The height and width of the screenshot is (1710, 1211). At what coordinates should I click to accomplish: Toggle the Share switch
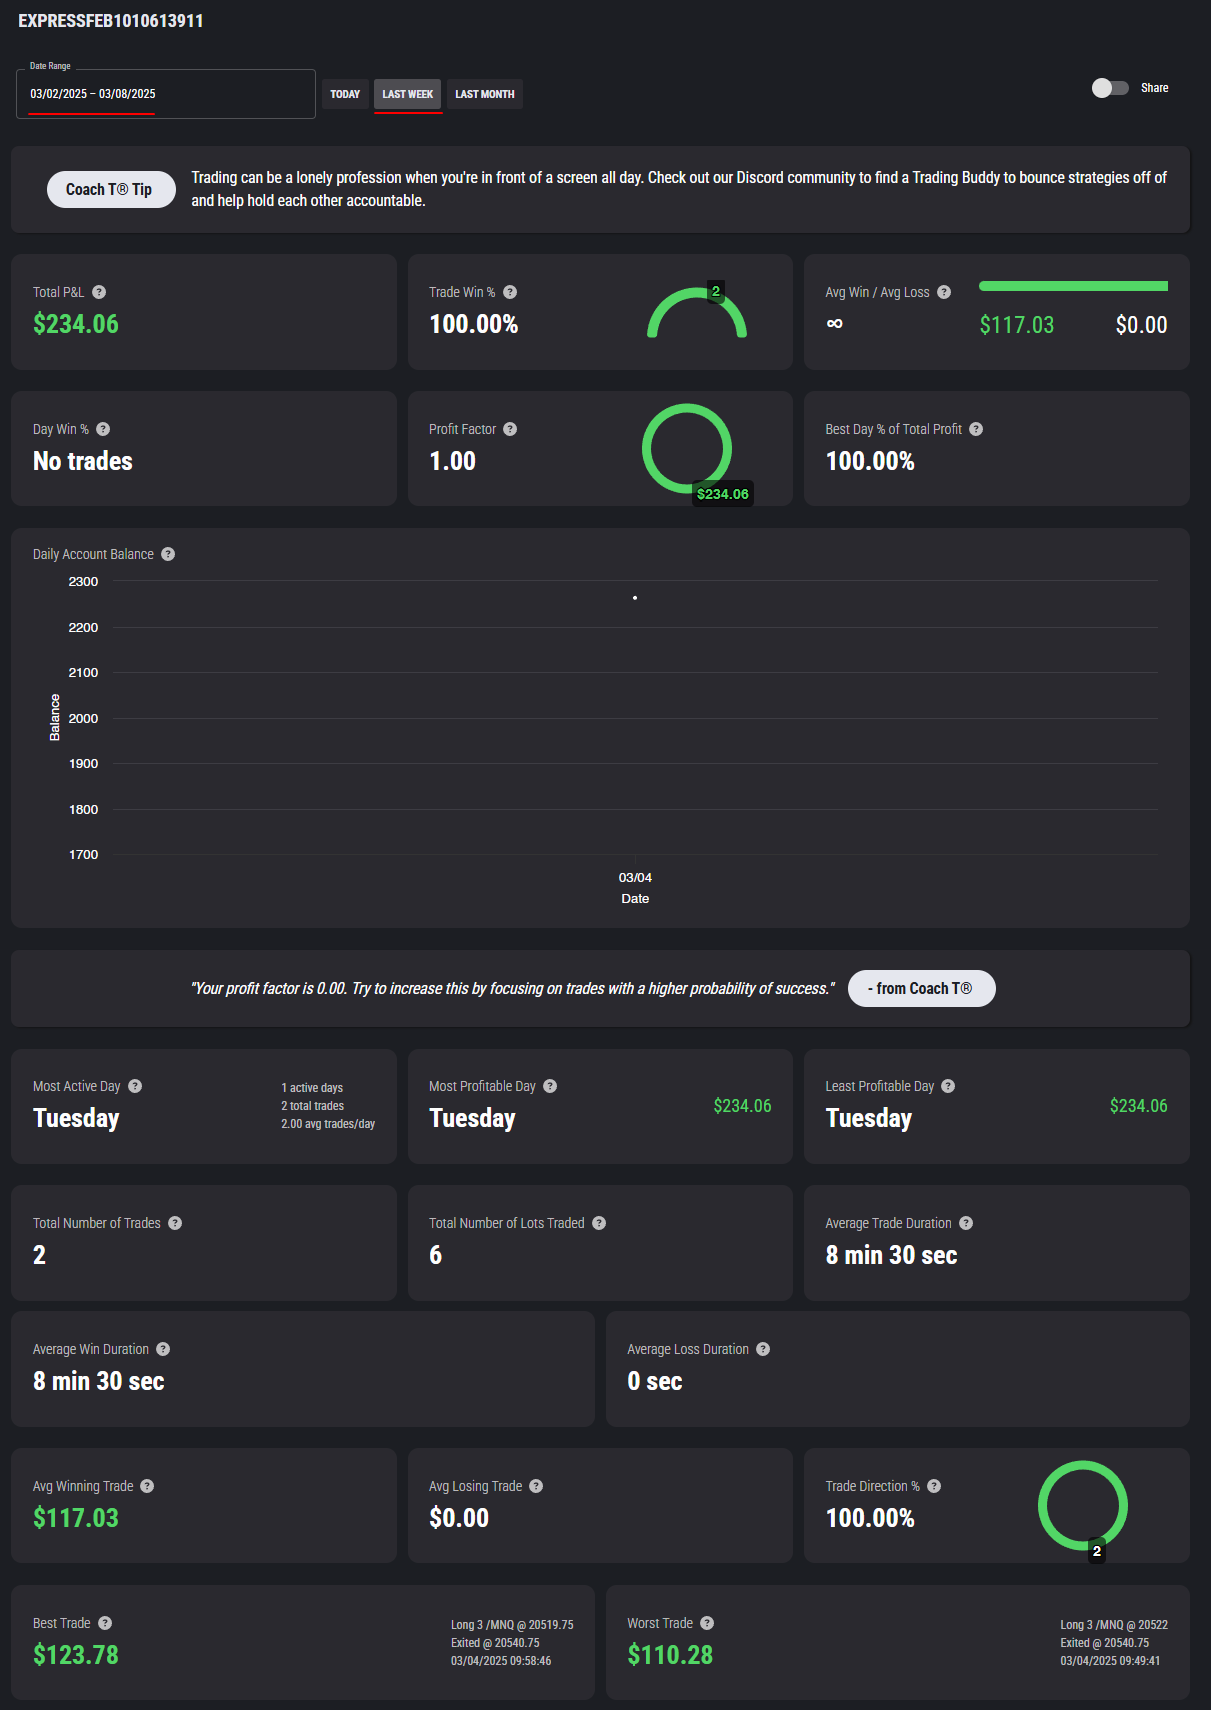tap(1110, 88)
